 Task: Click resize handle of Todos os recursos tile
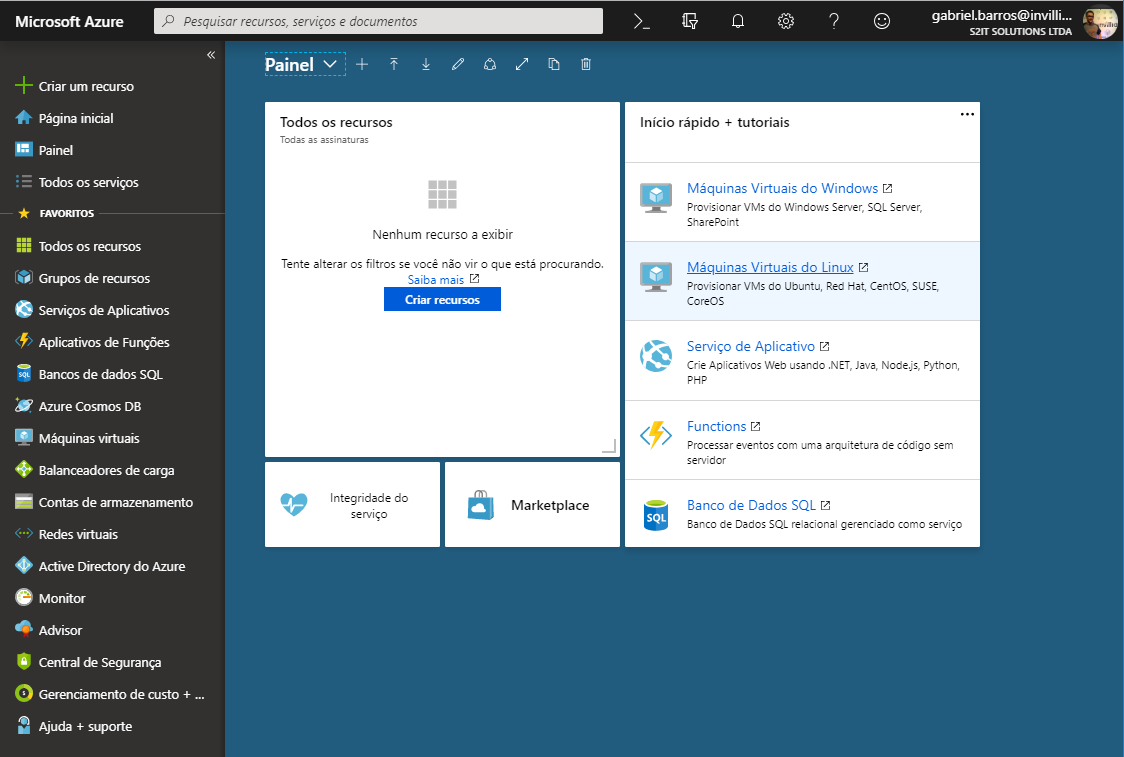609,446
